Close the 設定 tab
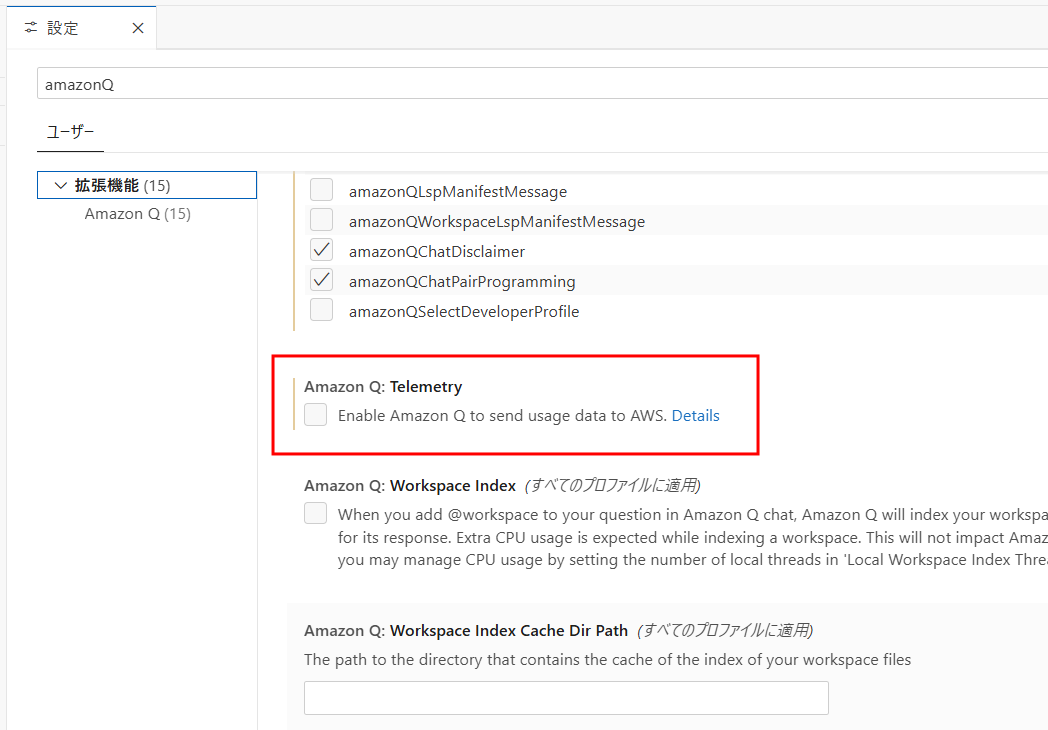Screen dimensions: 1048x730 [x=138, y=28]
